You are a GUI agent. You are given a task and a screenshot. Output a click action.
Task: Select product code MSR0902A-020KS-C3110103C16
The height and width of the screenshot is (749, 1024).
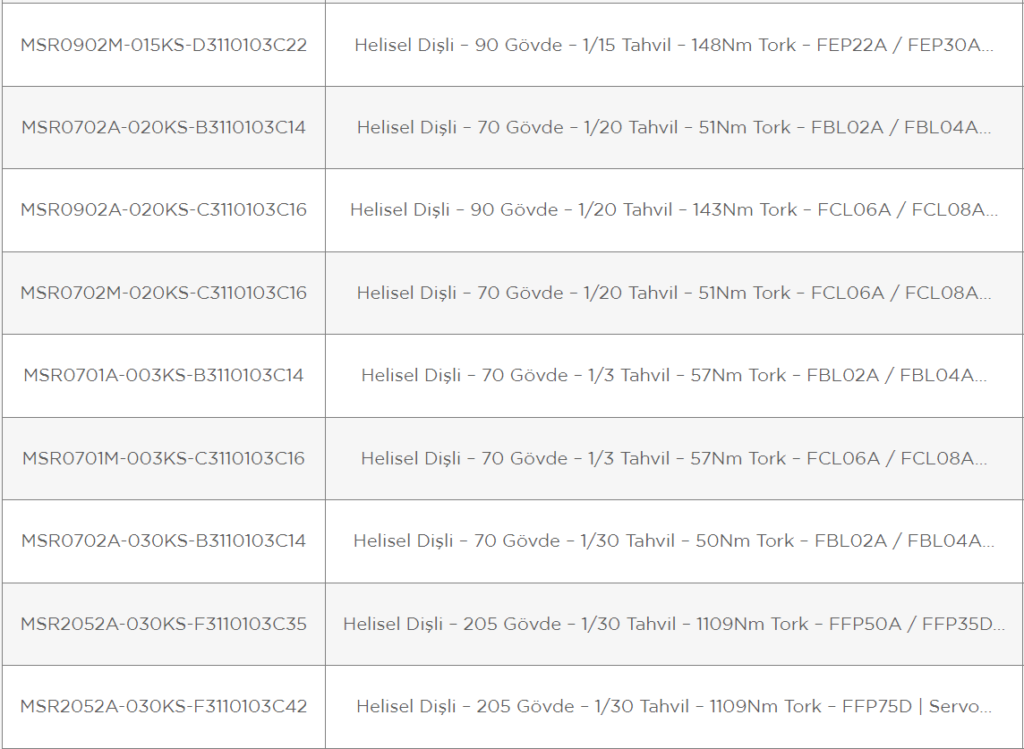point(163,210)
